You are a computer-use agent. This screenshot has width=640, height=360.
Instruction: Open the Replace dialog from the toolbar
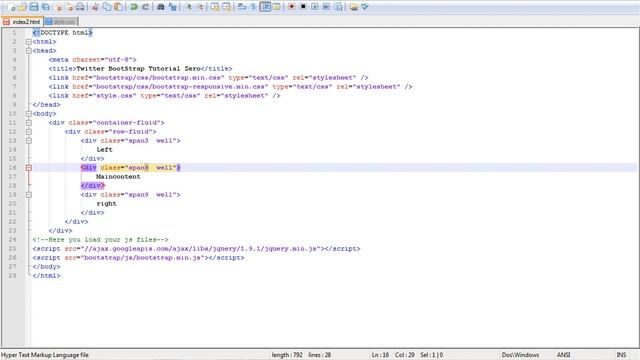click(x=172, y=7)
